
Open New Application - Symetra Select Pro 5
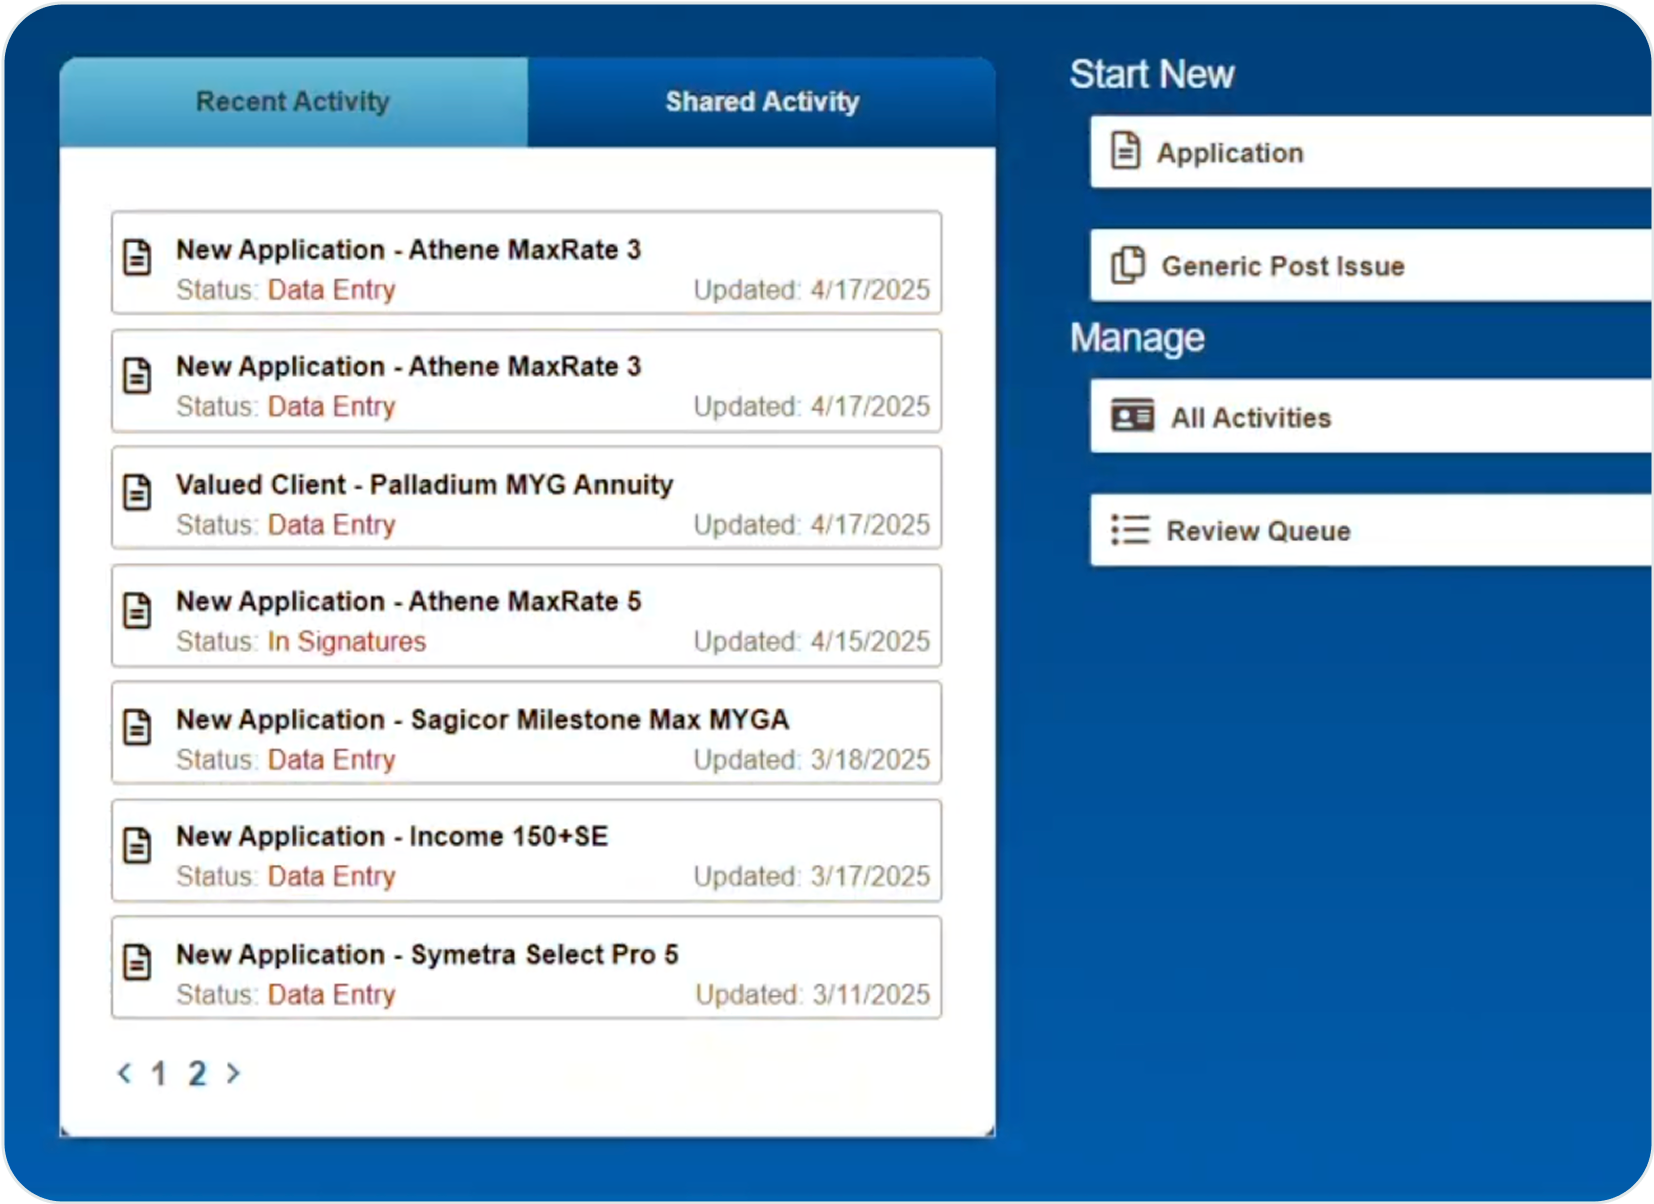[x=526, y=968]
